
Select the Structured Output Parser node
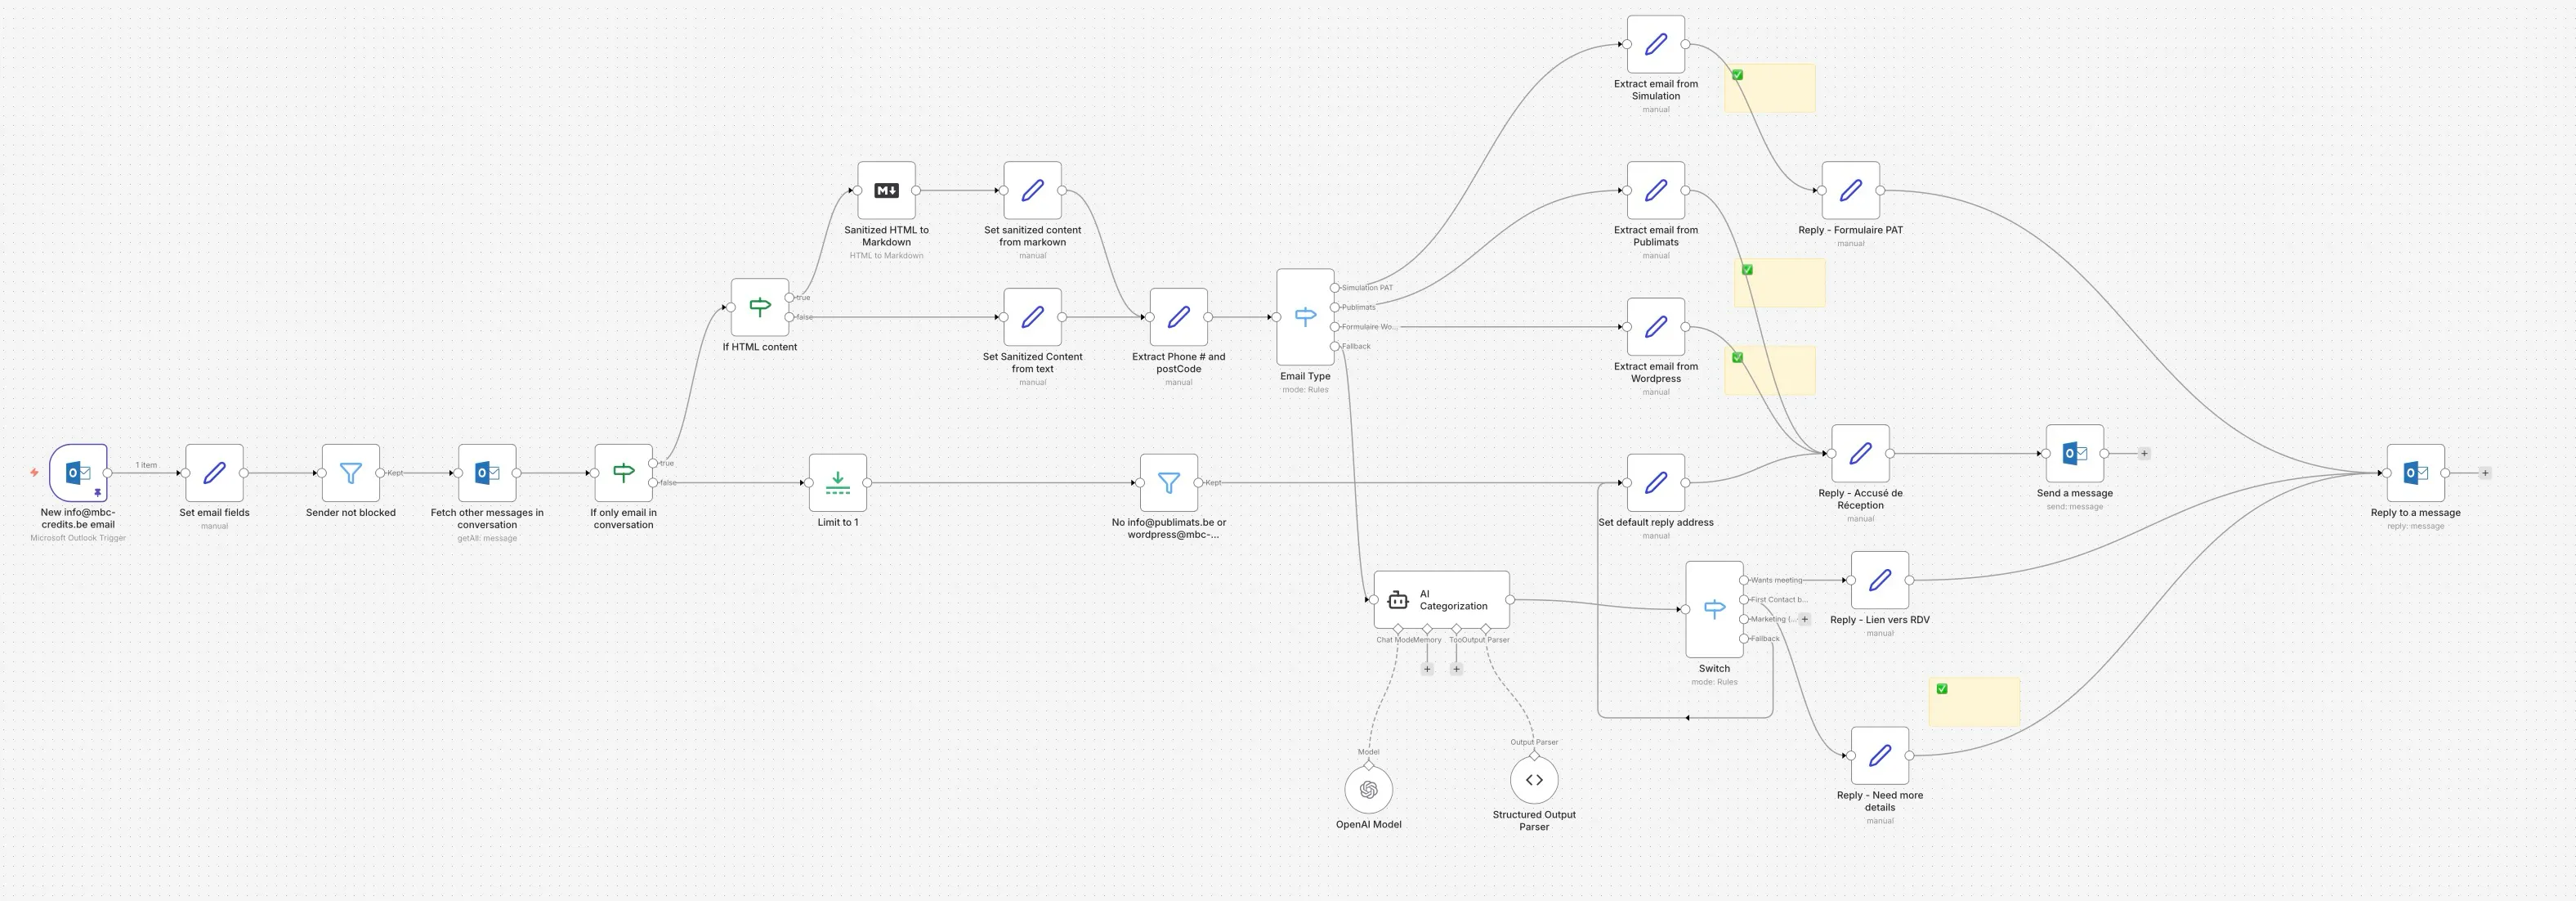click(x=1533, y=779)
